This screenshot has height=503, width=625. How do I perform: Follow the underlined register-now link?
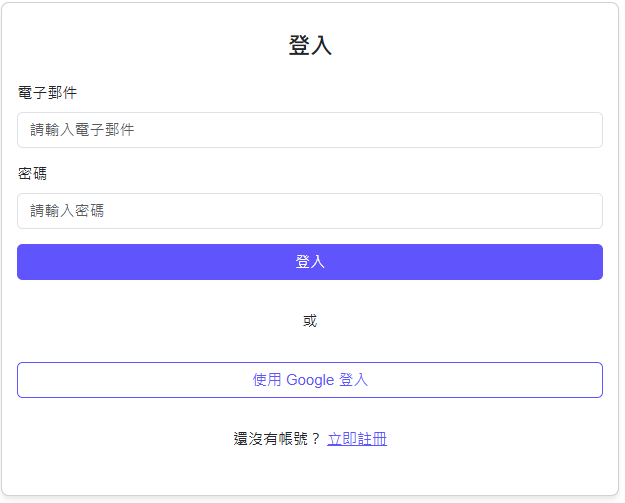tap(356, 439)
